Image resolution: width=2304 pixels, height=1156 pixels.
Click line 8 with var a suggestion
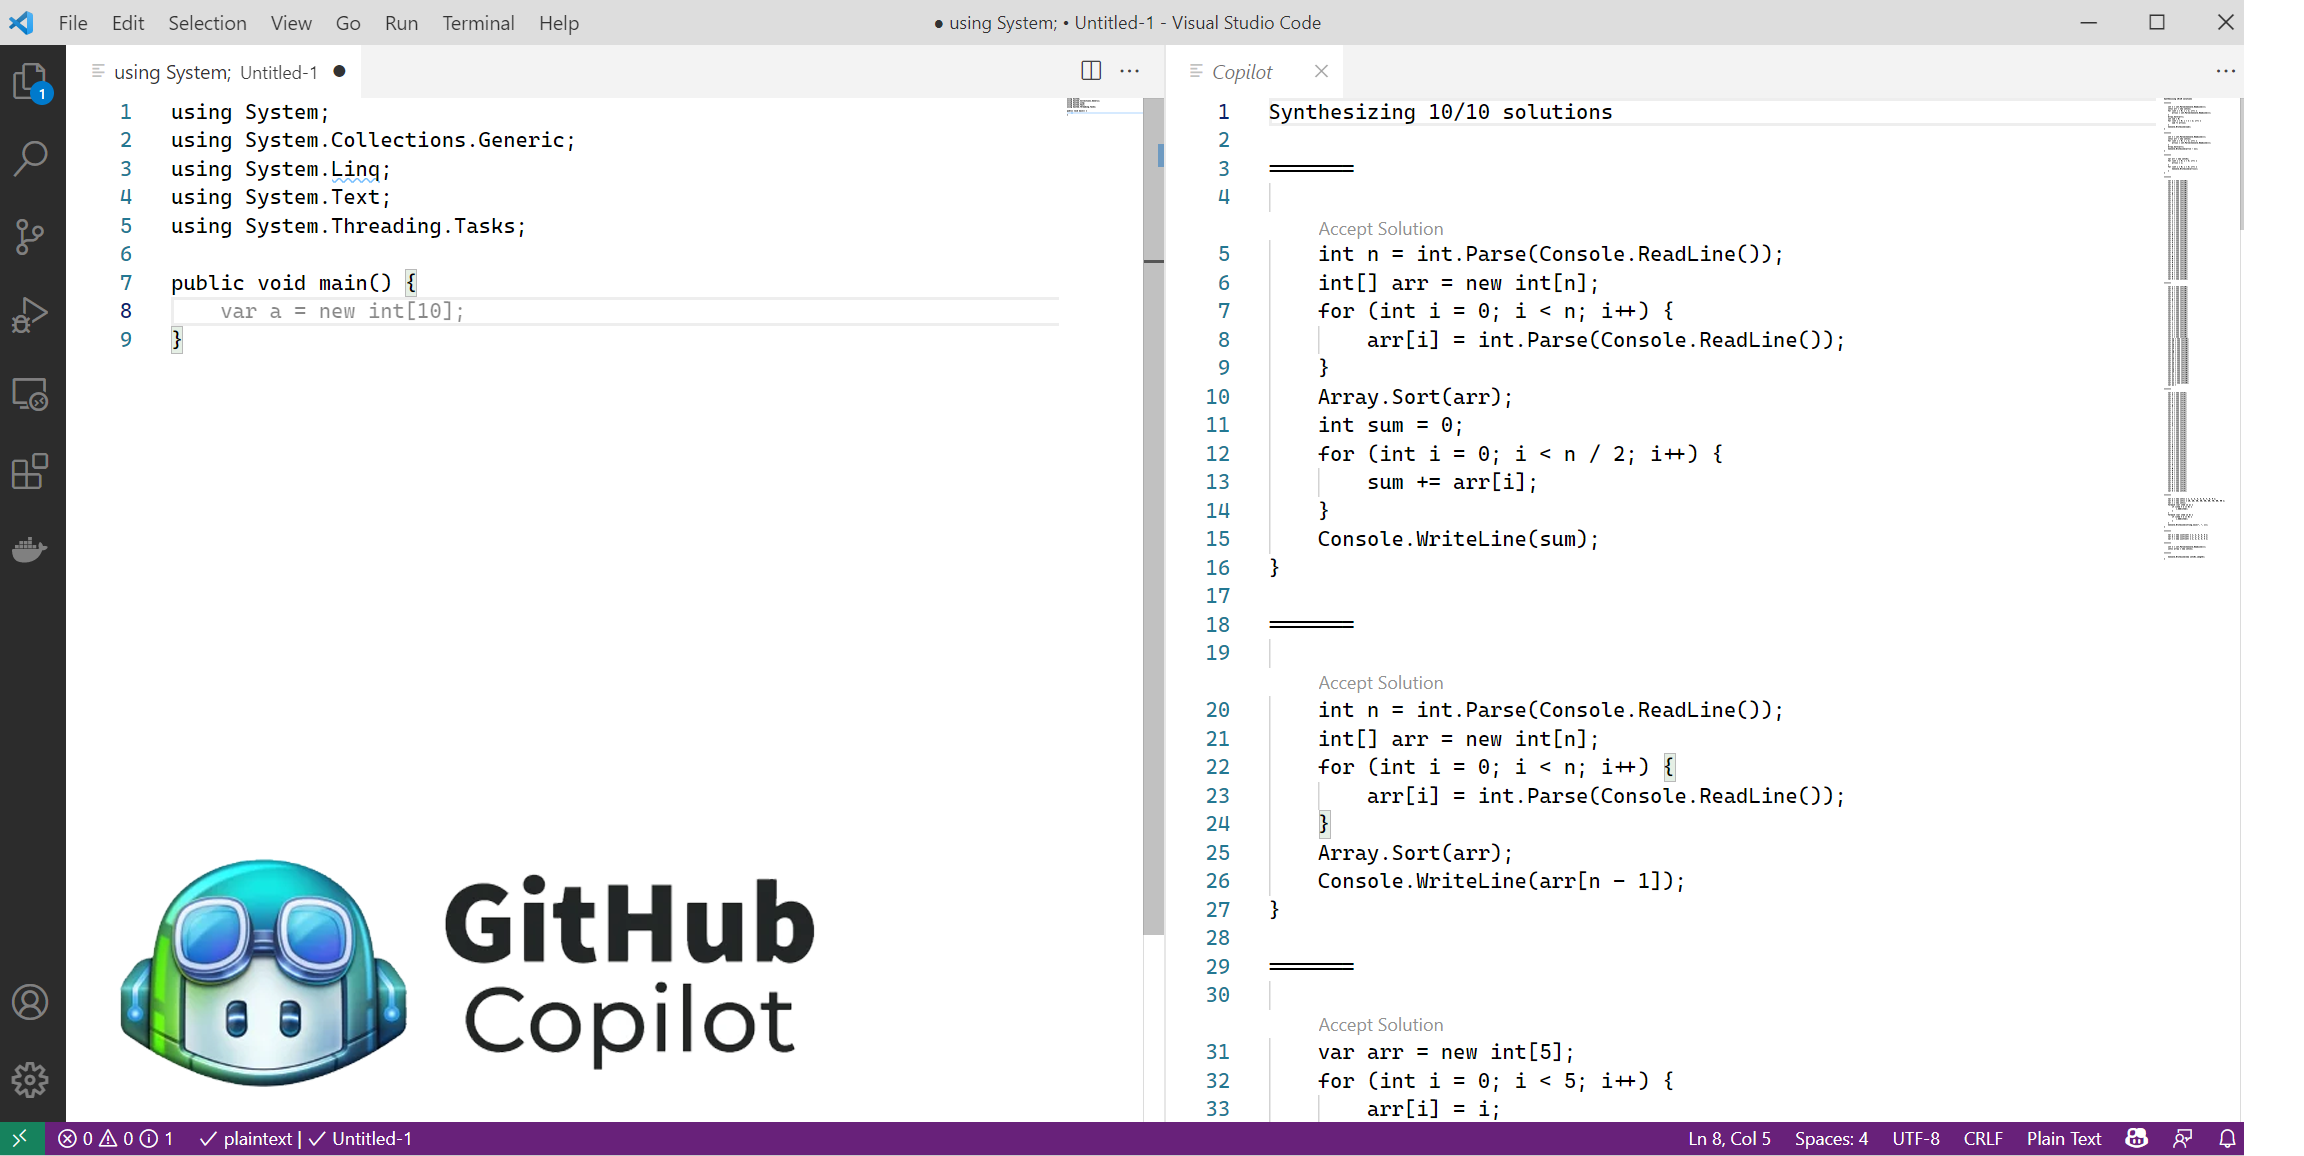(615, 311)
